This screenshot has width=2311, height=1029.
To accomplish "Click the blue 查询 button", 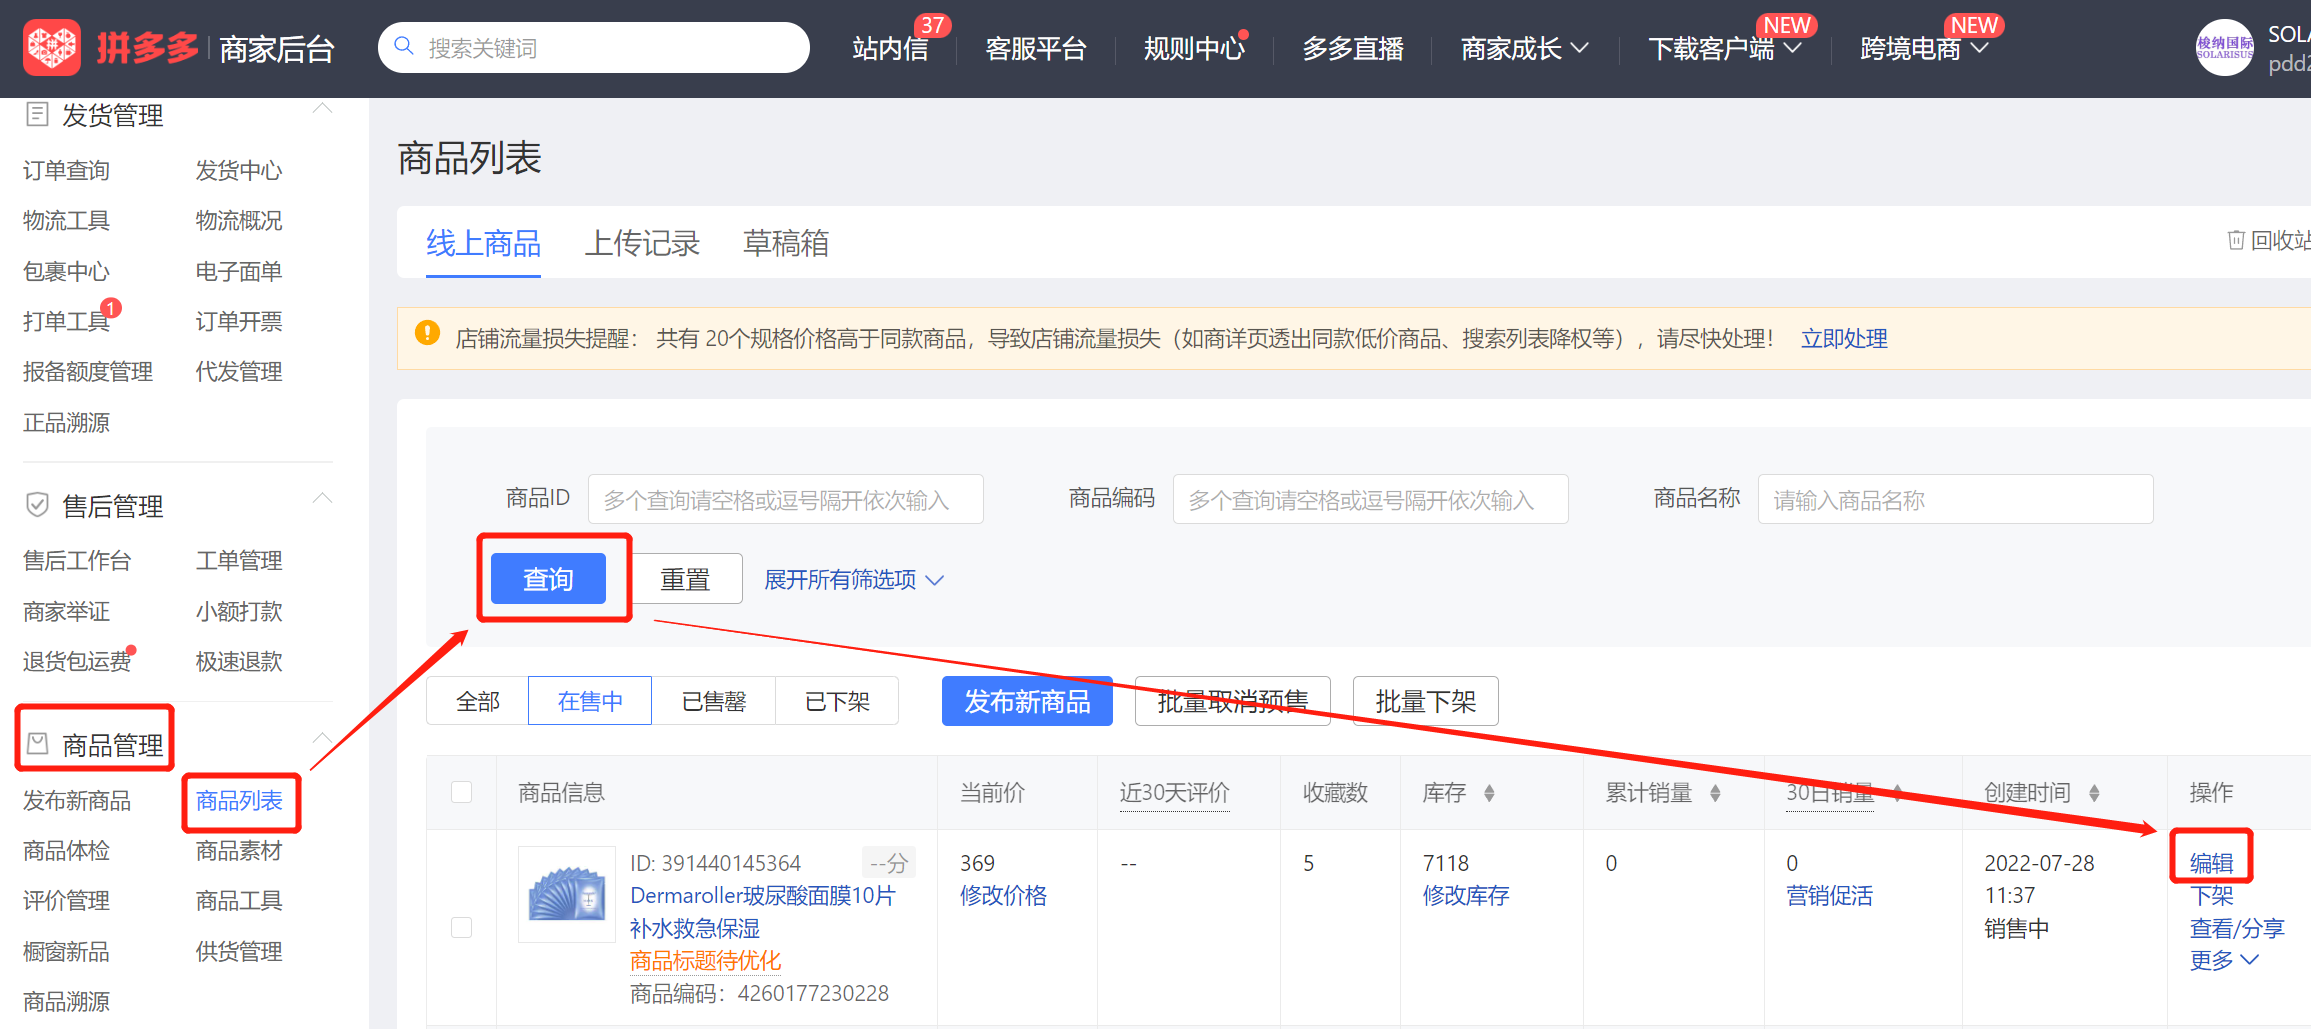I will pos(548,579).
